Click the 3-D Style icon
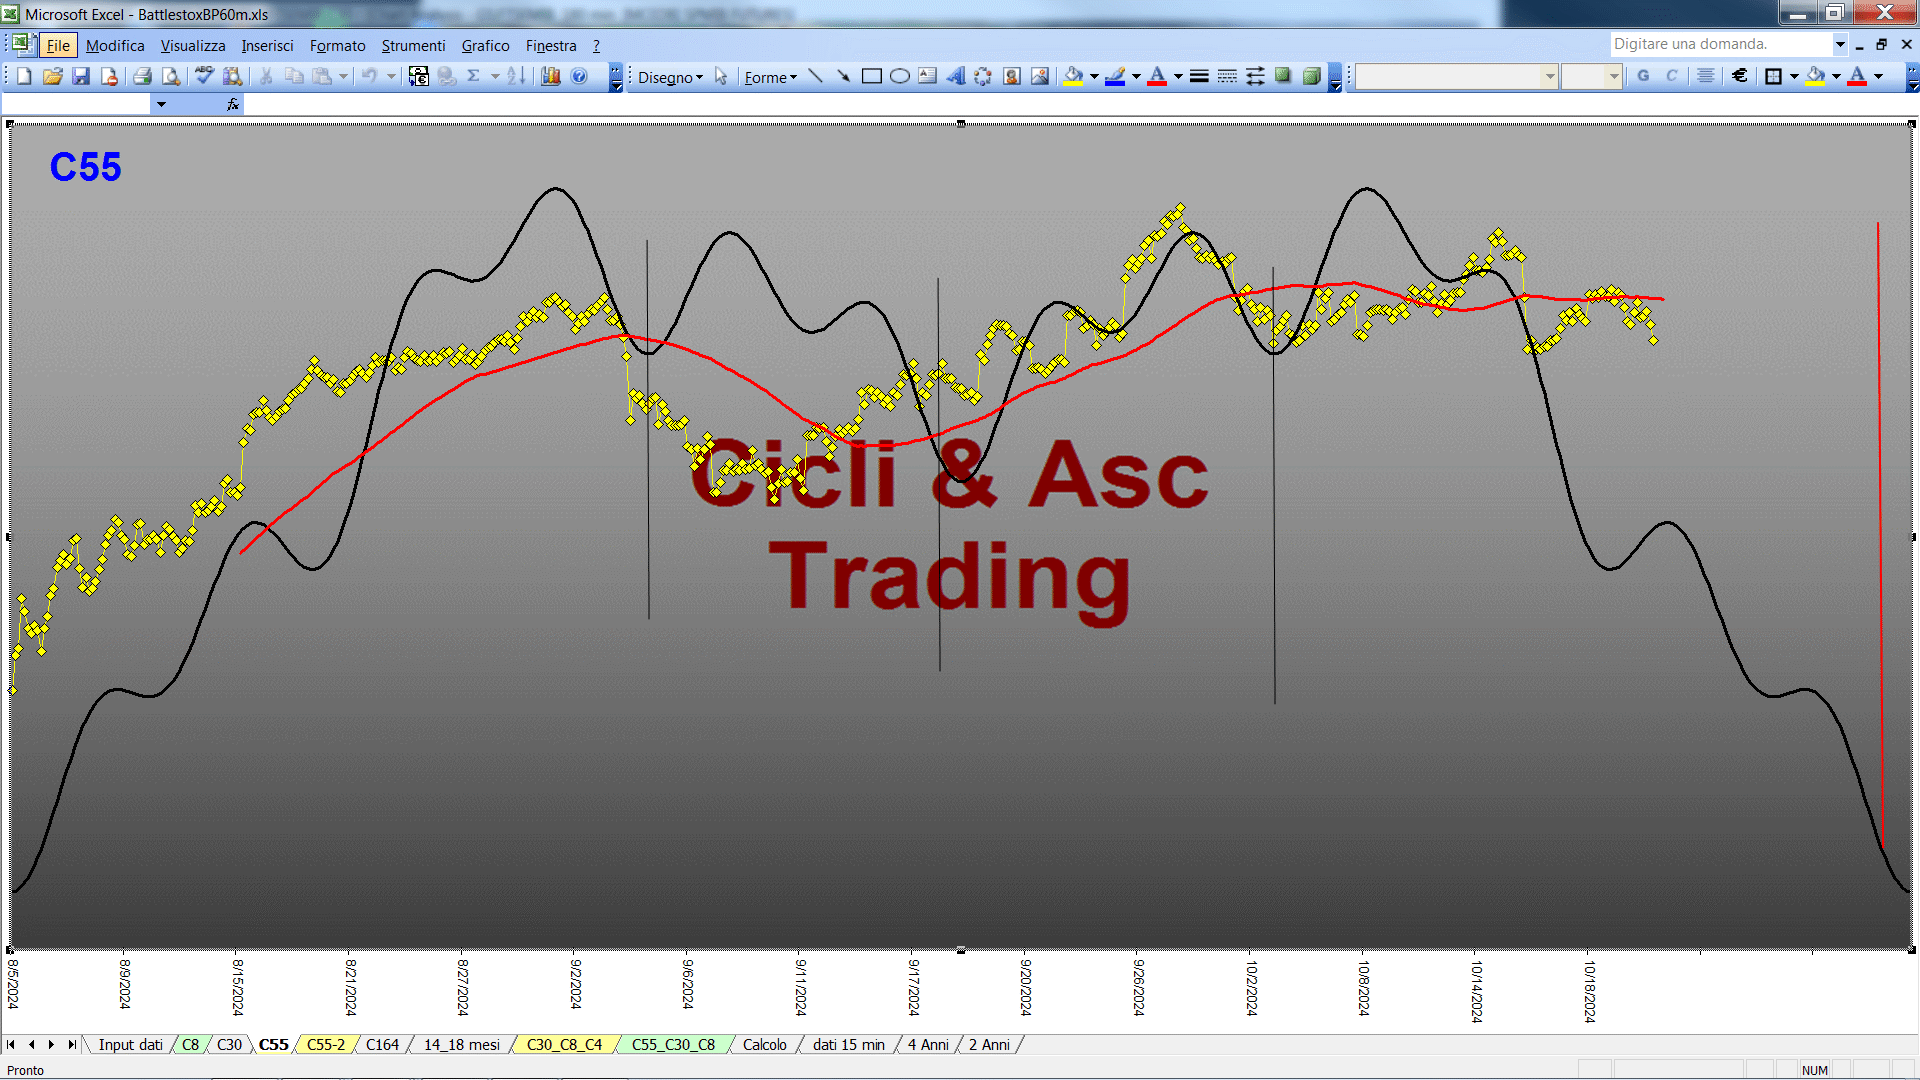The image size is (1920, 1080). click(x=1311, y=76)
